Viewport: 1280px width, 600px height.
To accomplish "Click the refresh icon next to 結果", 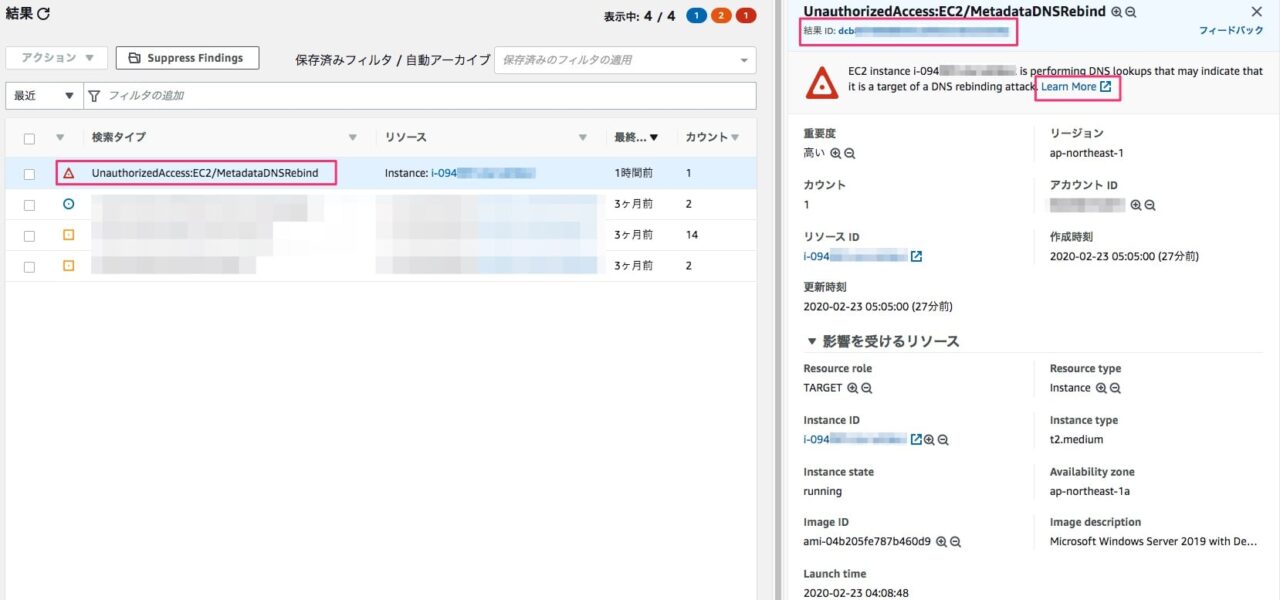I will [x=43, y=14].
